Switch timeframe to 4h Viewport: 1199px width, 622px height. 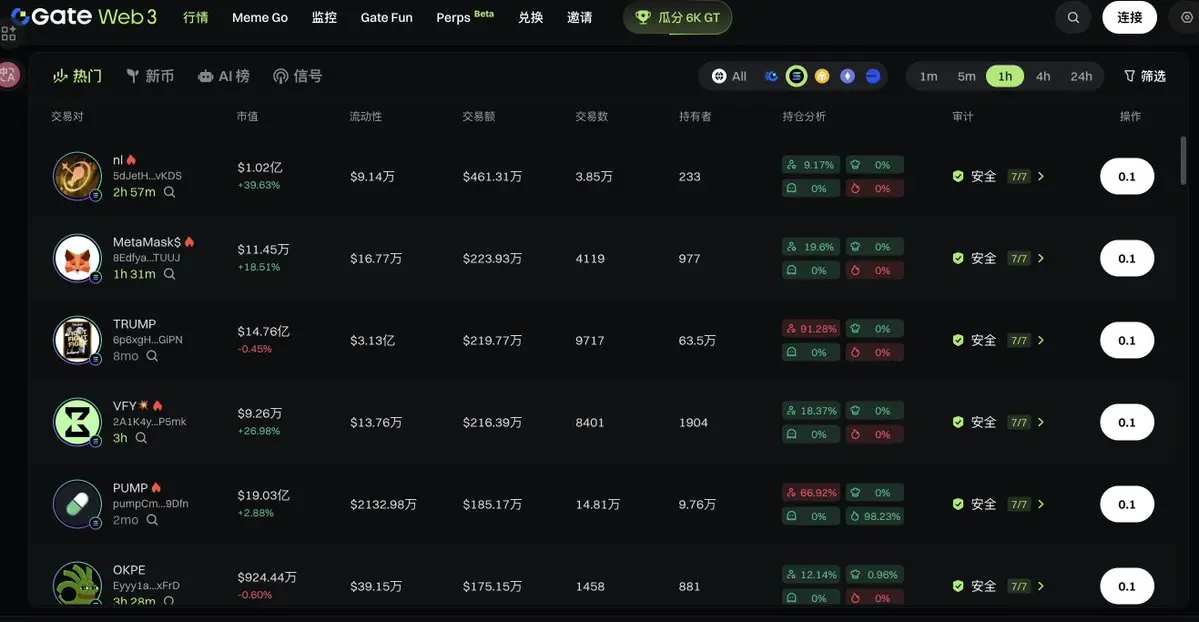[x=1043, y=76]
